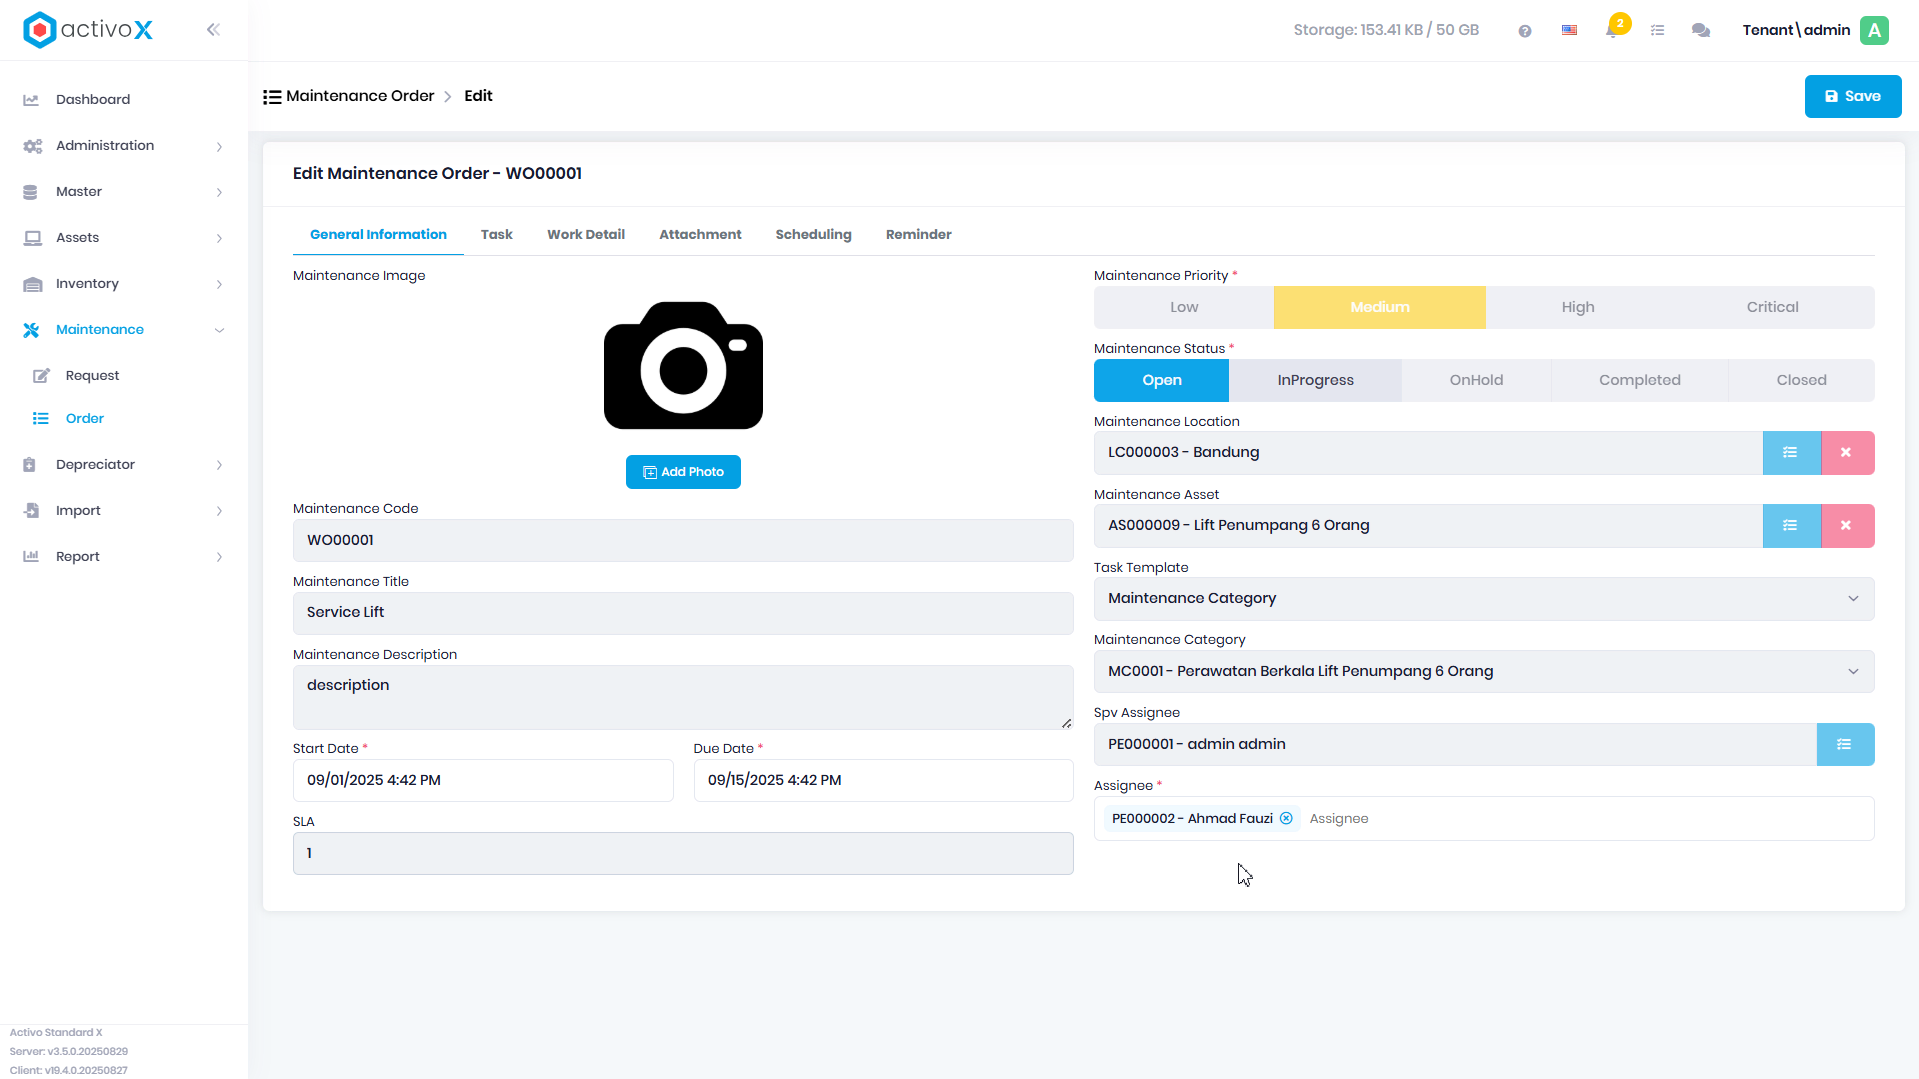Viewport: 1919px width, 1079px height.
Task: Expand Depreciator menu chevron
Action: pyautogui.click(x=219, y=466)
